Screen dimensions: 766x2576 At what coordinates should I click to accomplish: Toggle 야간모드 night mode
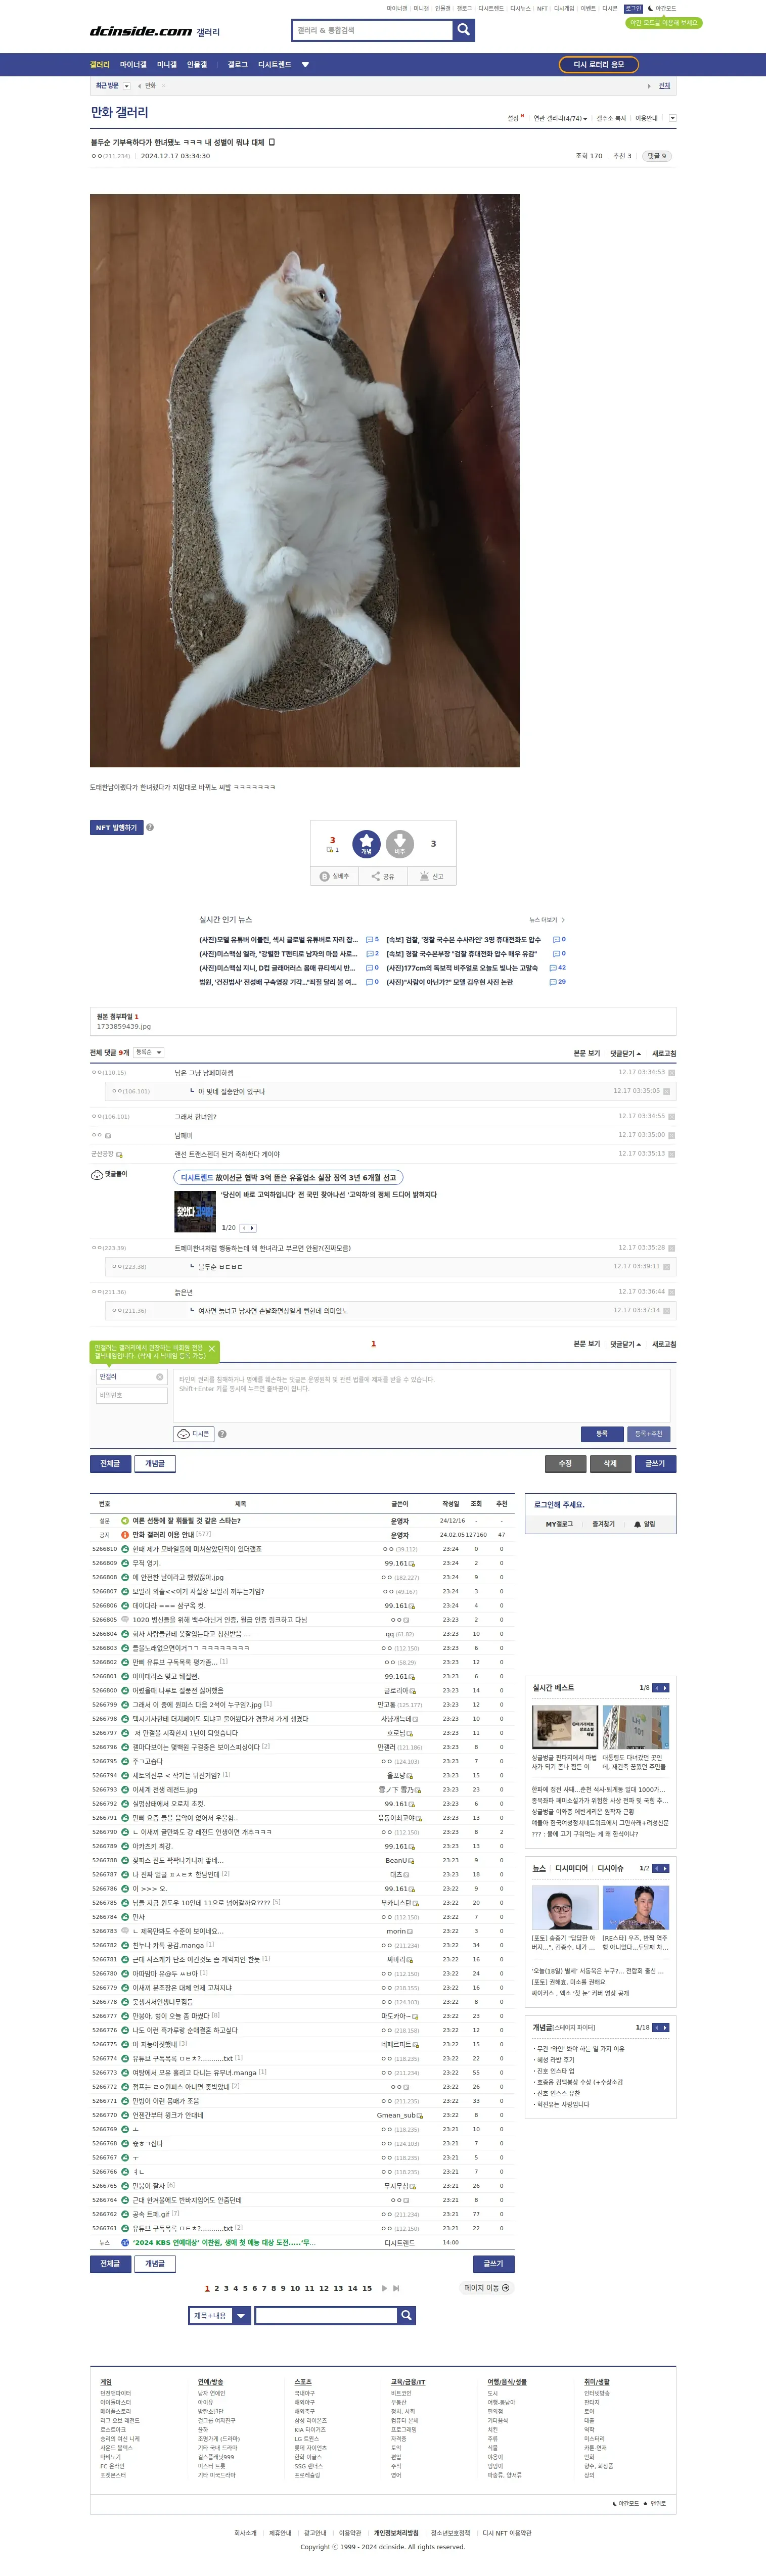(x=661, y=8)
